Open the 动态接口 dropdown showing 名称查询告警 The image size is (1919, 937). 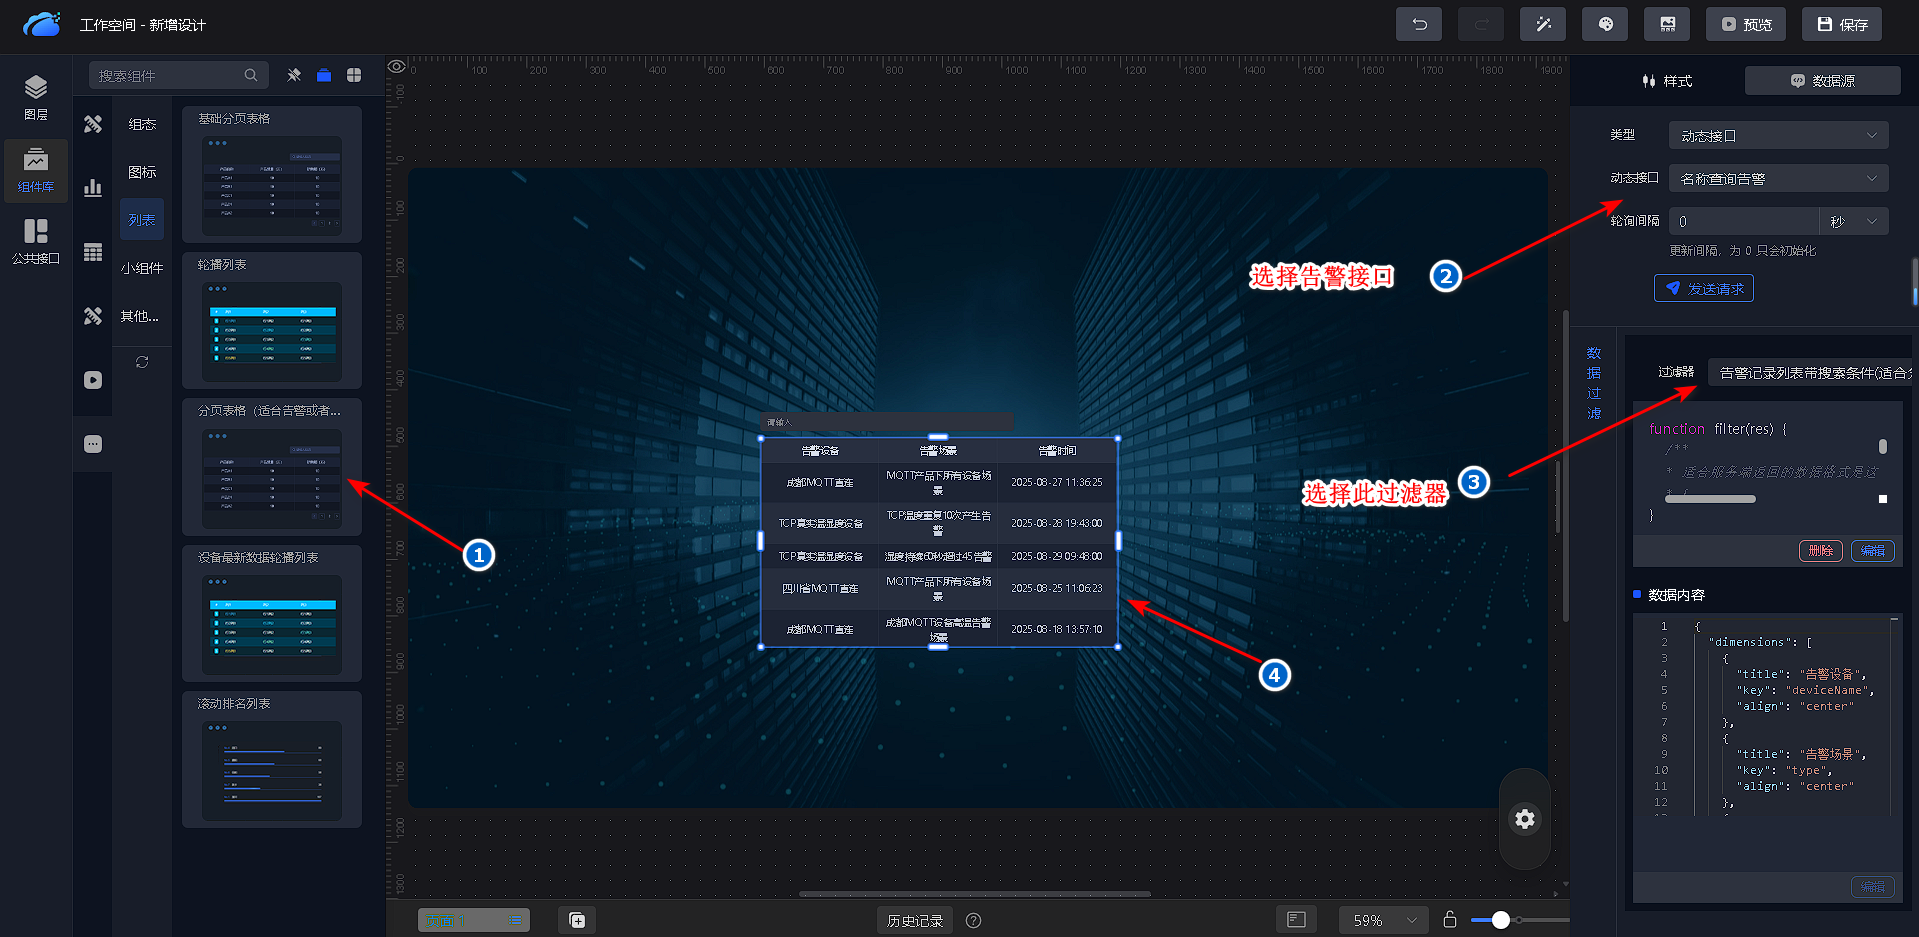1777,179
